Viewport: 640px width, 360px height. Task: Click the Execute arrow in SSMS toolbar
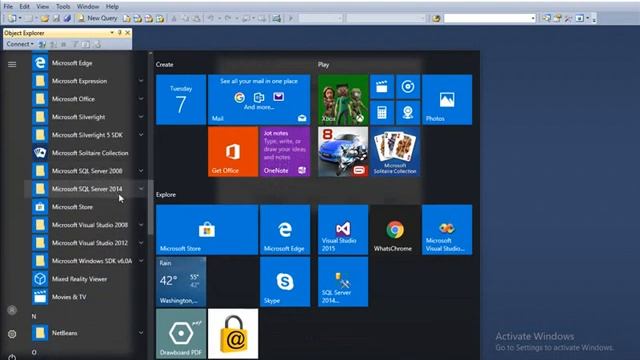point(291,18)
